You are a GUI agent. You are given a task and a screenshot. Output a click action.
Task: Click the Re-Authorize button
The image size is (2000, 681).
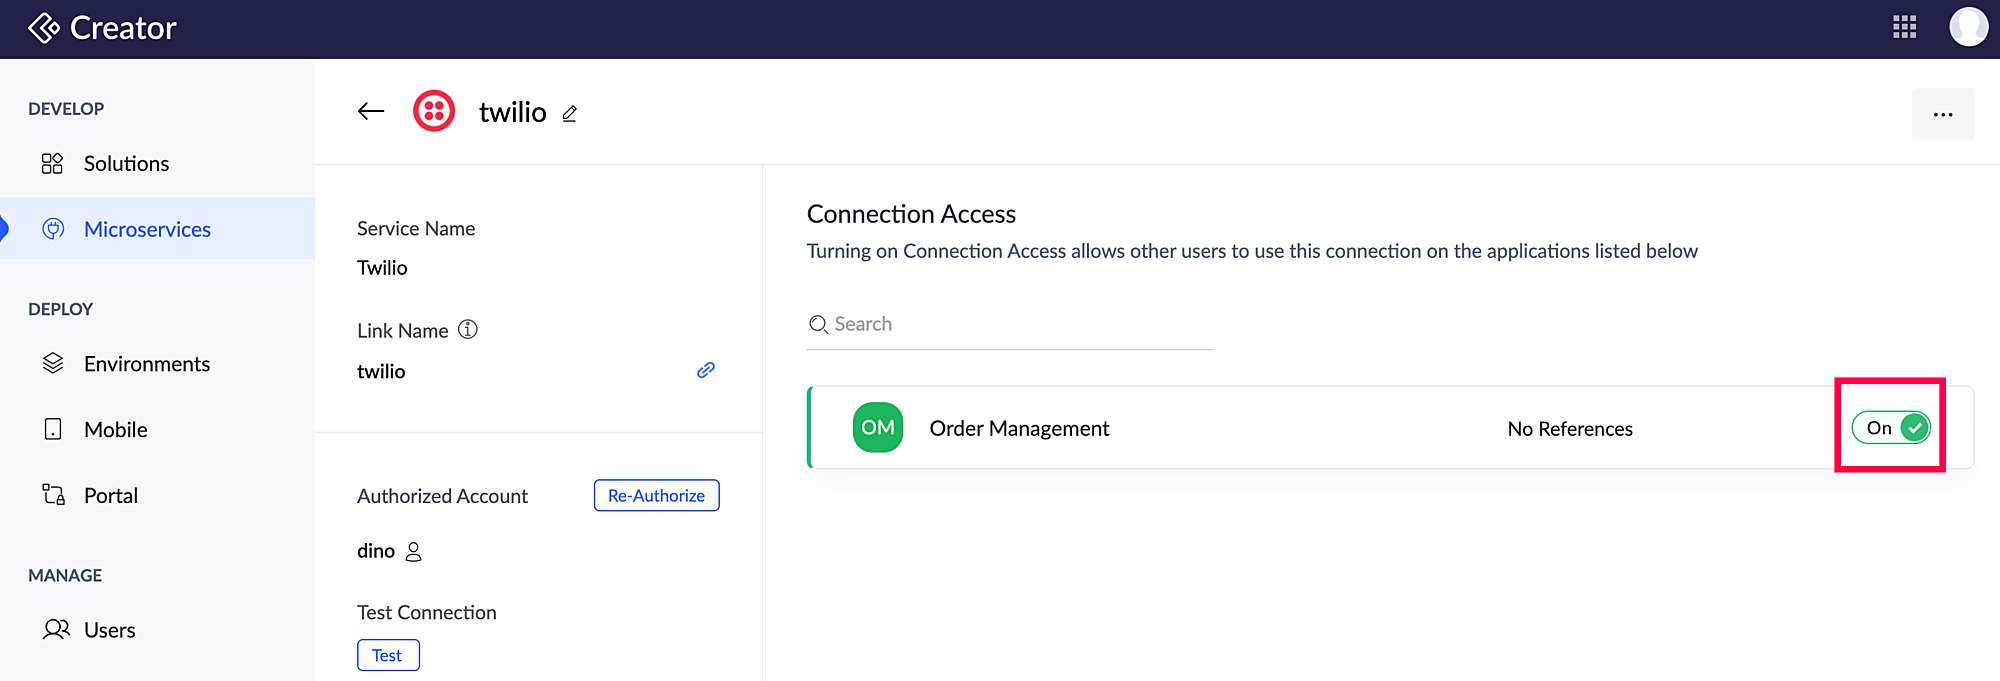657,495
